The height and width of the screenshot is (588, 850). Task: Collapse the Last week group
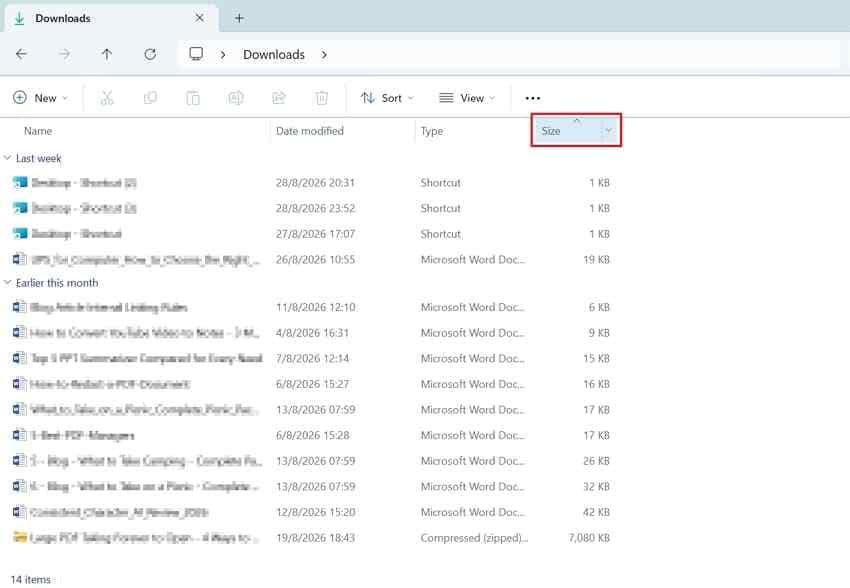(7, 158)
